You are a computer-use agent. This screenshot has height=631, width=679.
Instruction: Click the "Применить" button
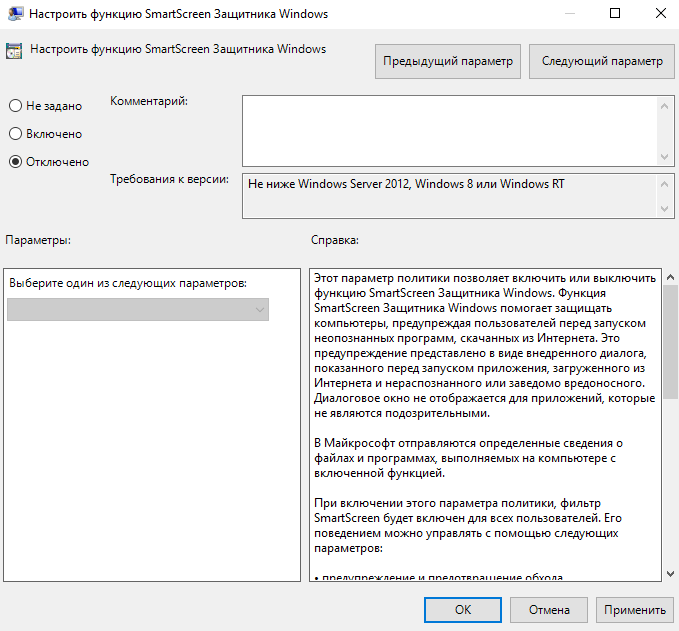click(x=635, y=610)
